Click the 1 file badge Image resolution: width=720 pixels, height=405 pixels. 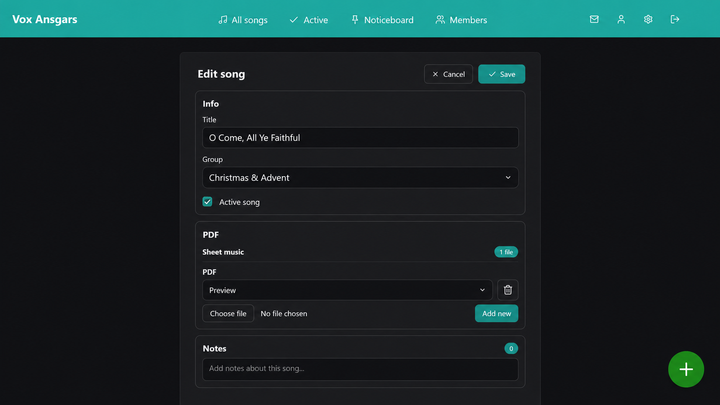click(x=506, y=252)
